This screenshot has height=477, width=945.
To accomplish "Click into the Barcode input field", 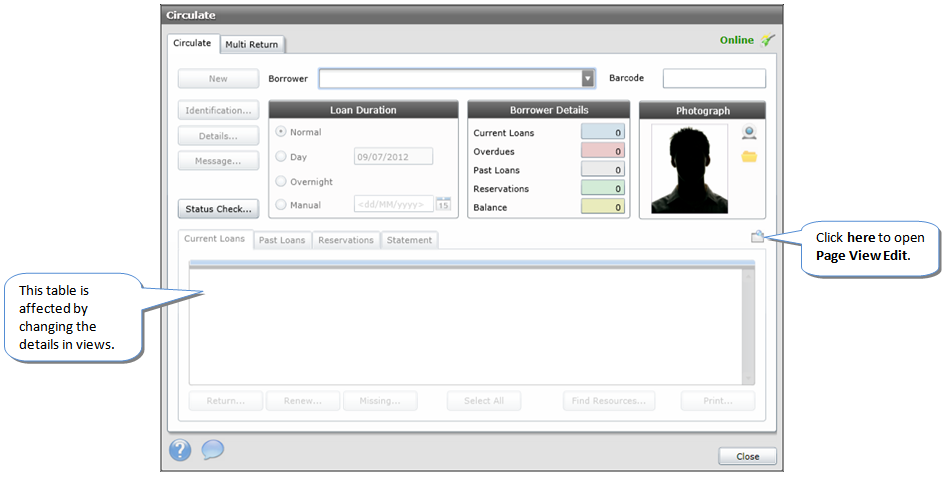I will click(x=714, y=79).
